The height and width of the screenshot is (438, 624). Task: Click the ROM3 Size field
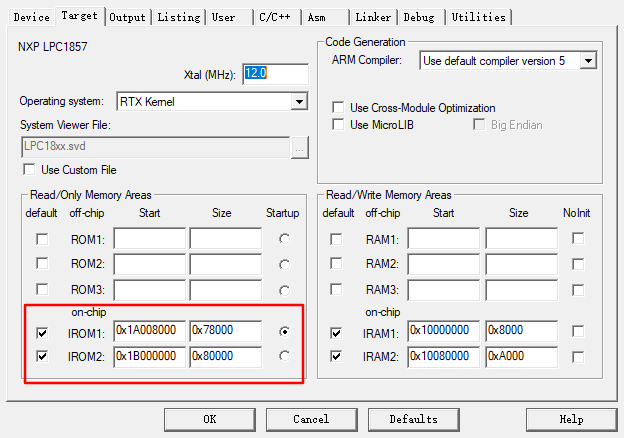[226, 290]
